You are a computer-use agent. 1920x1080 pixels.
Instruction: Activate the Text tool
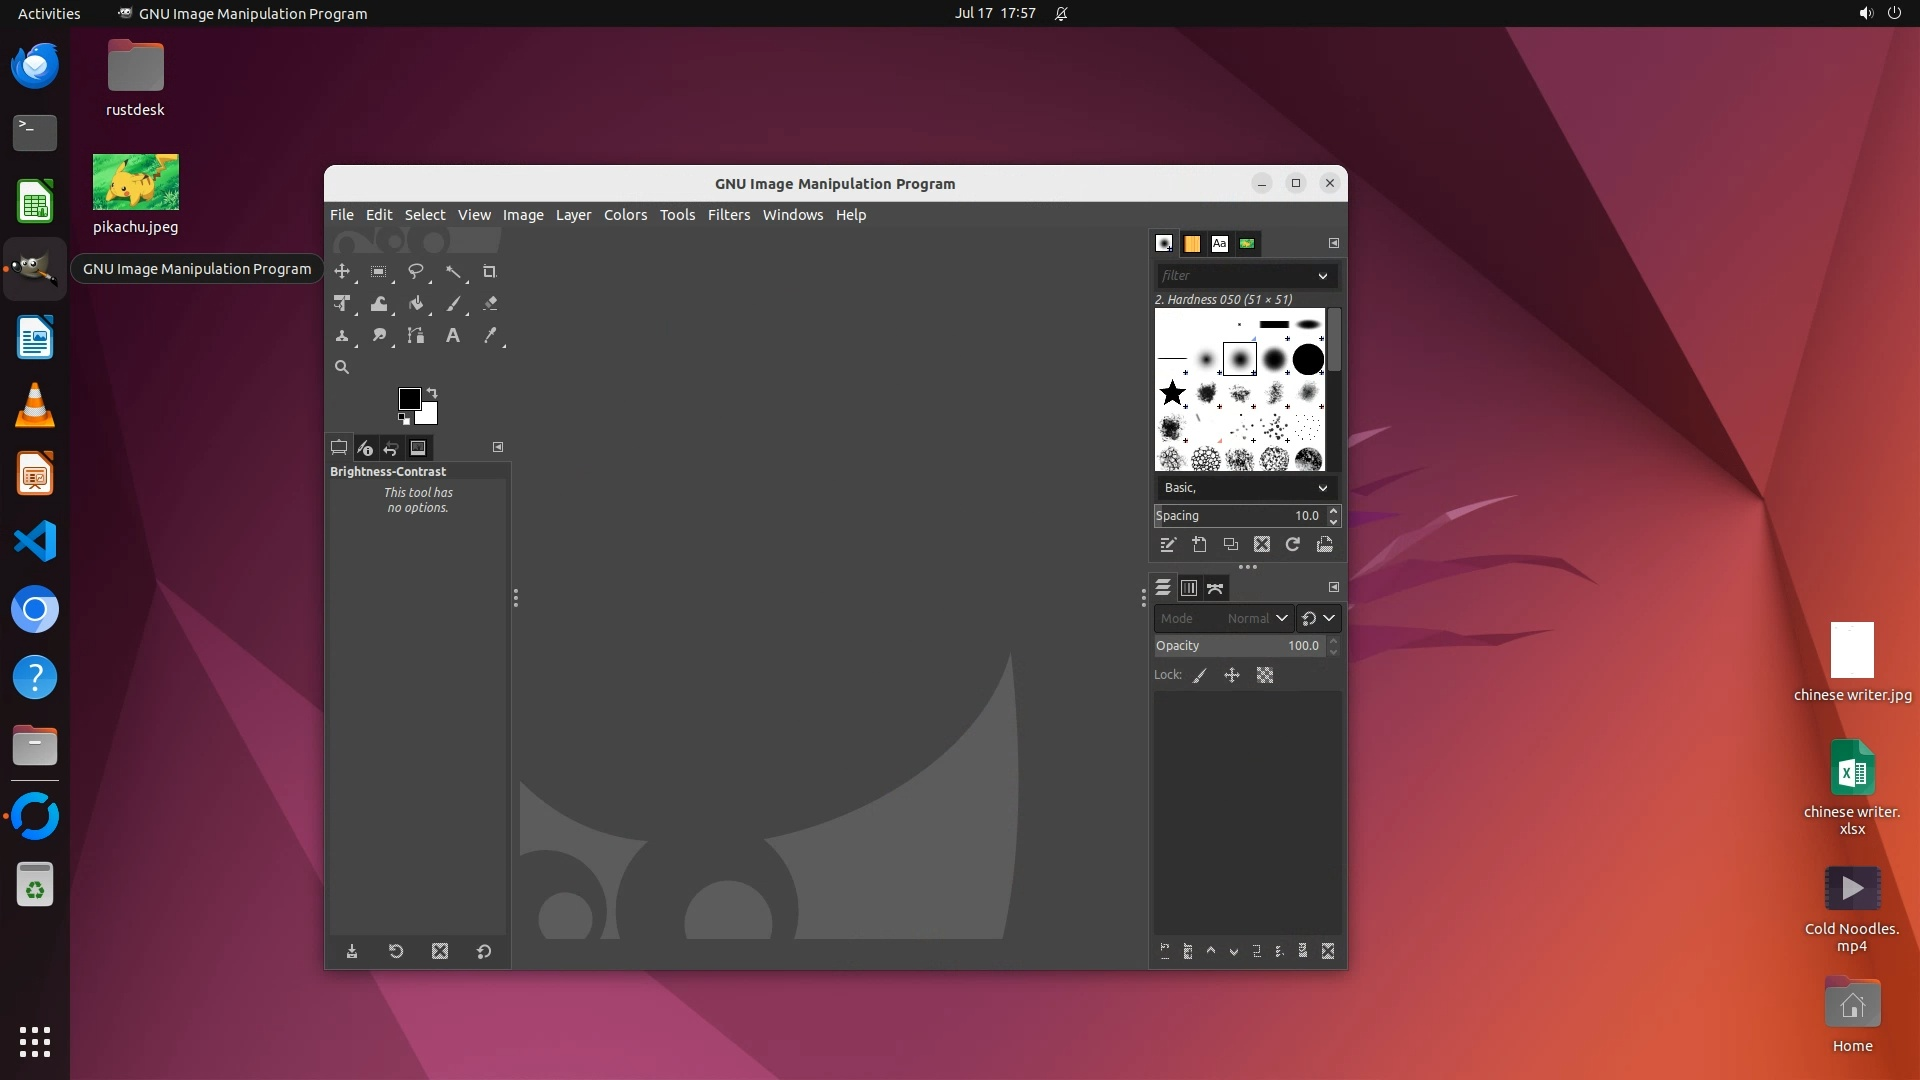click(453, 336)
